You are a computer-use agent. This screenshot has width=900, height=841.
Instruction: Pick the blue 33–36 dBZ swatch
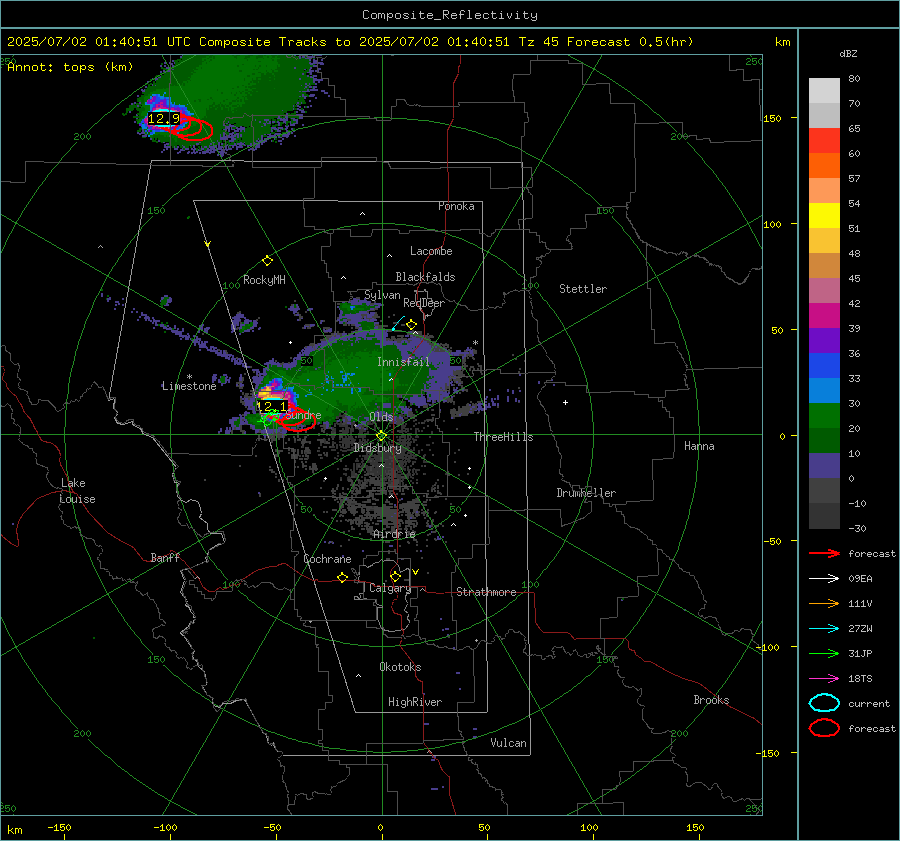(x=824, y=366)
